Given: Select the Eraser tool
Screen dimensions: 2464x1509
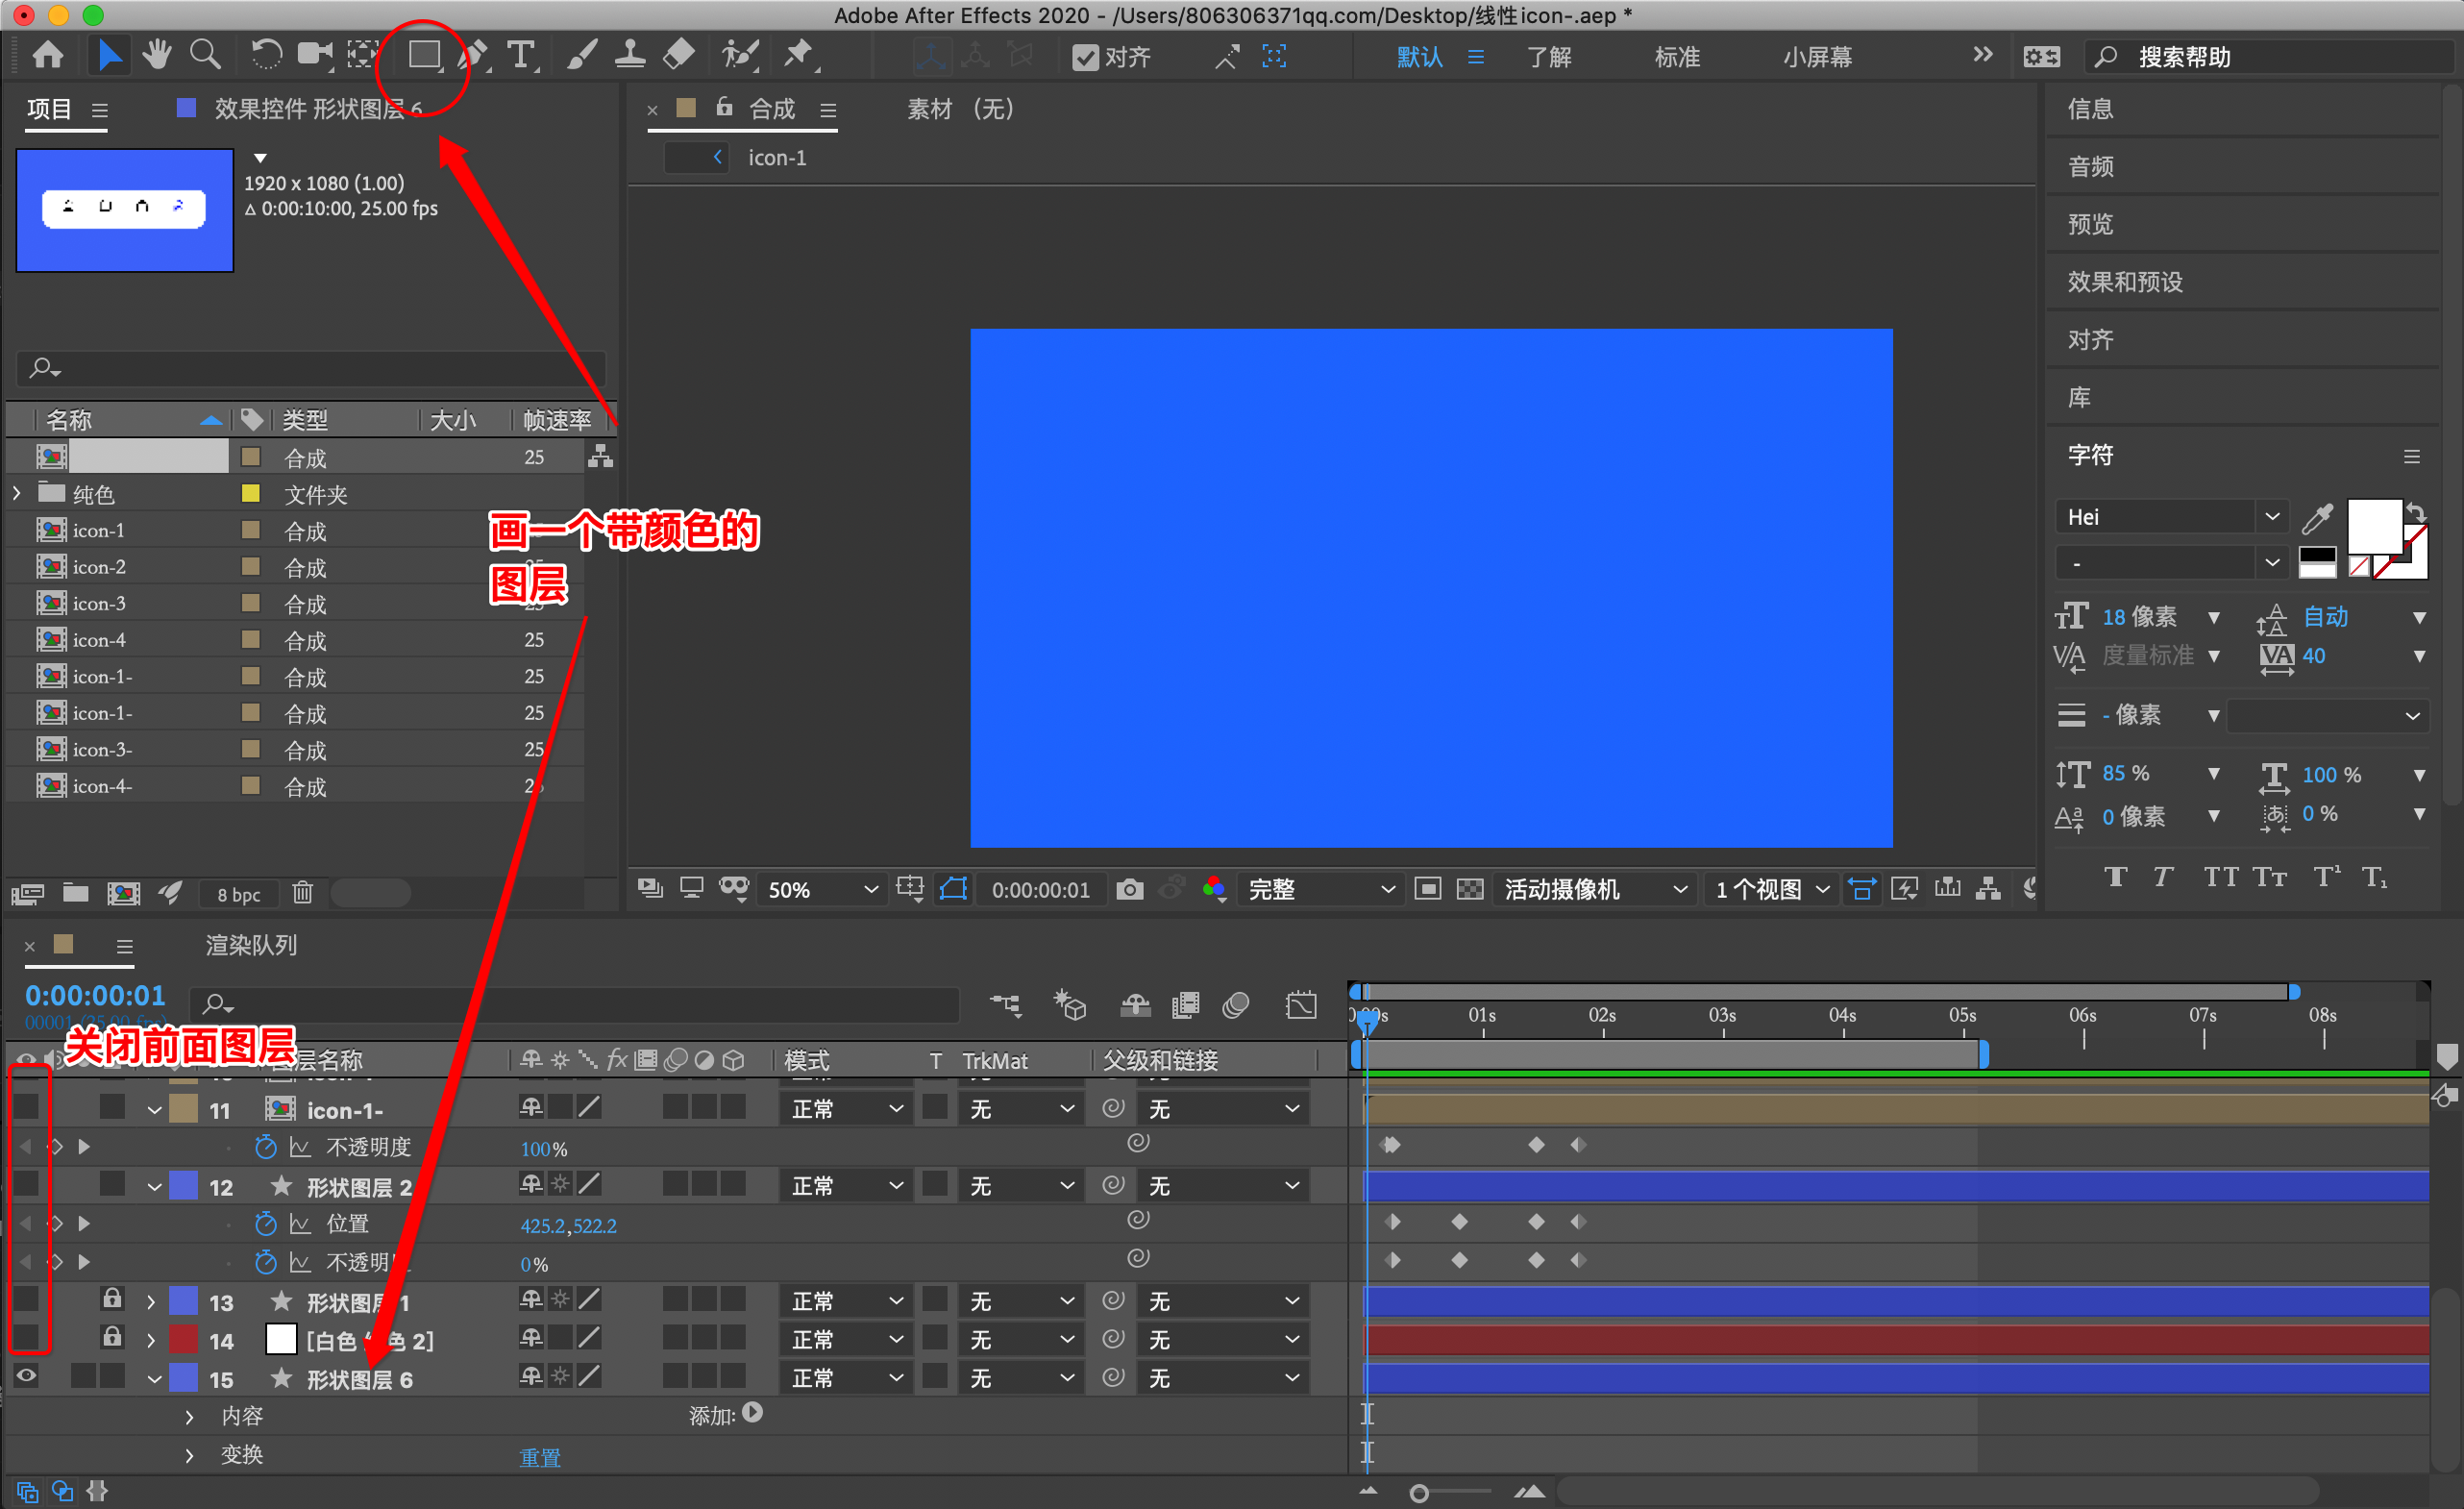Looking at the screenshot, I should tap(679, 55).
